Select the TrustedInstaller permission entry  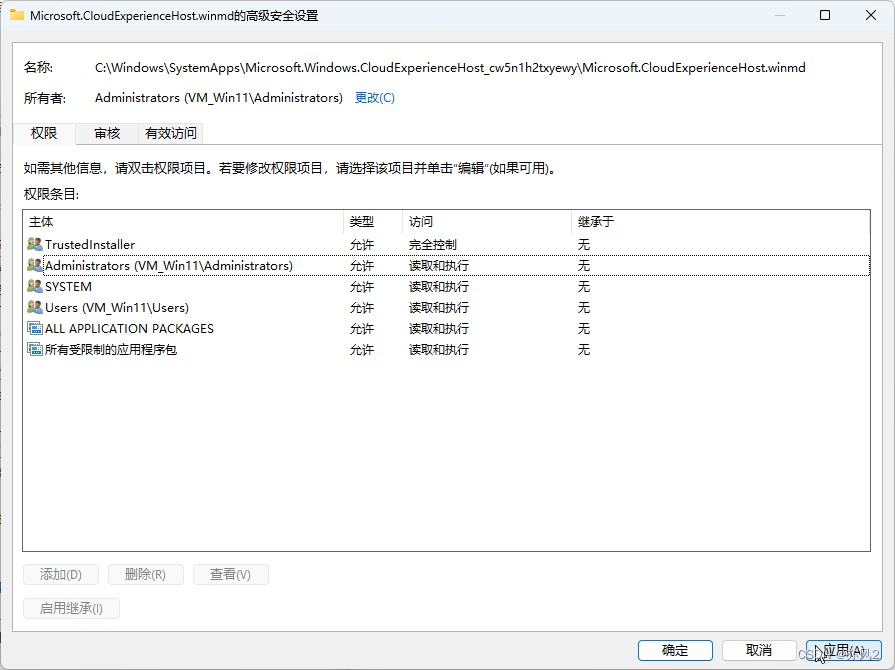coord(447,244)
